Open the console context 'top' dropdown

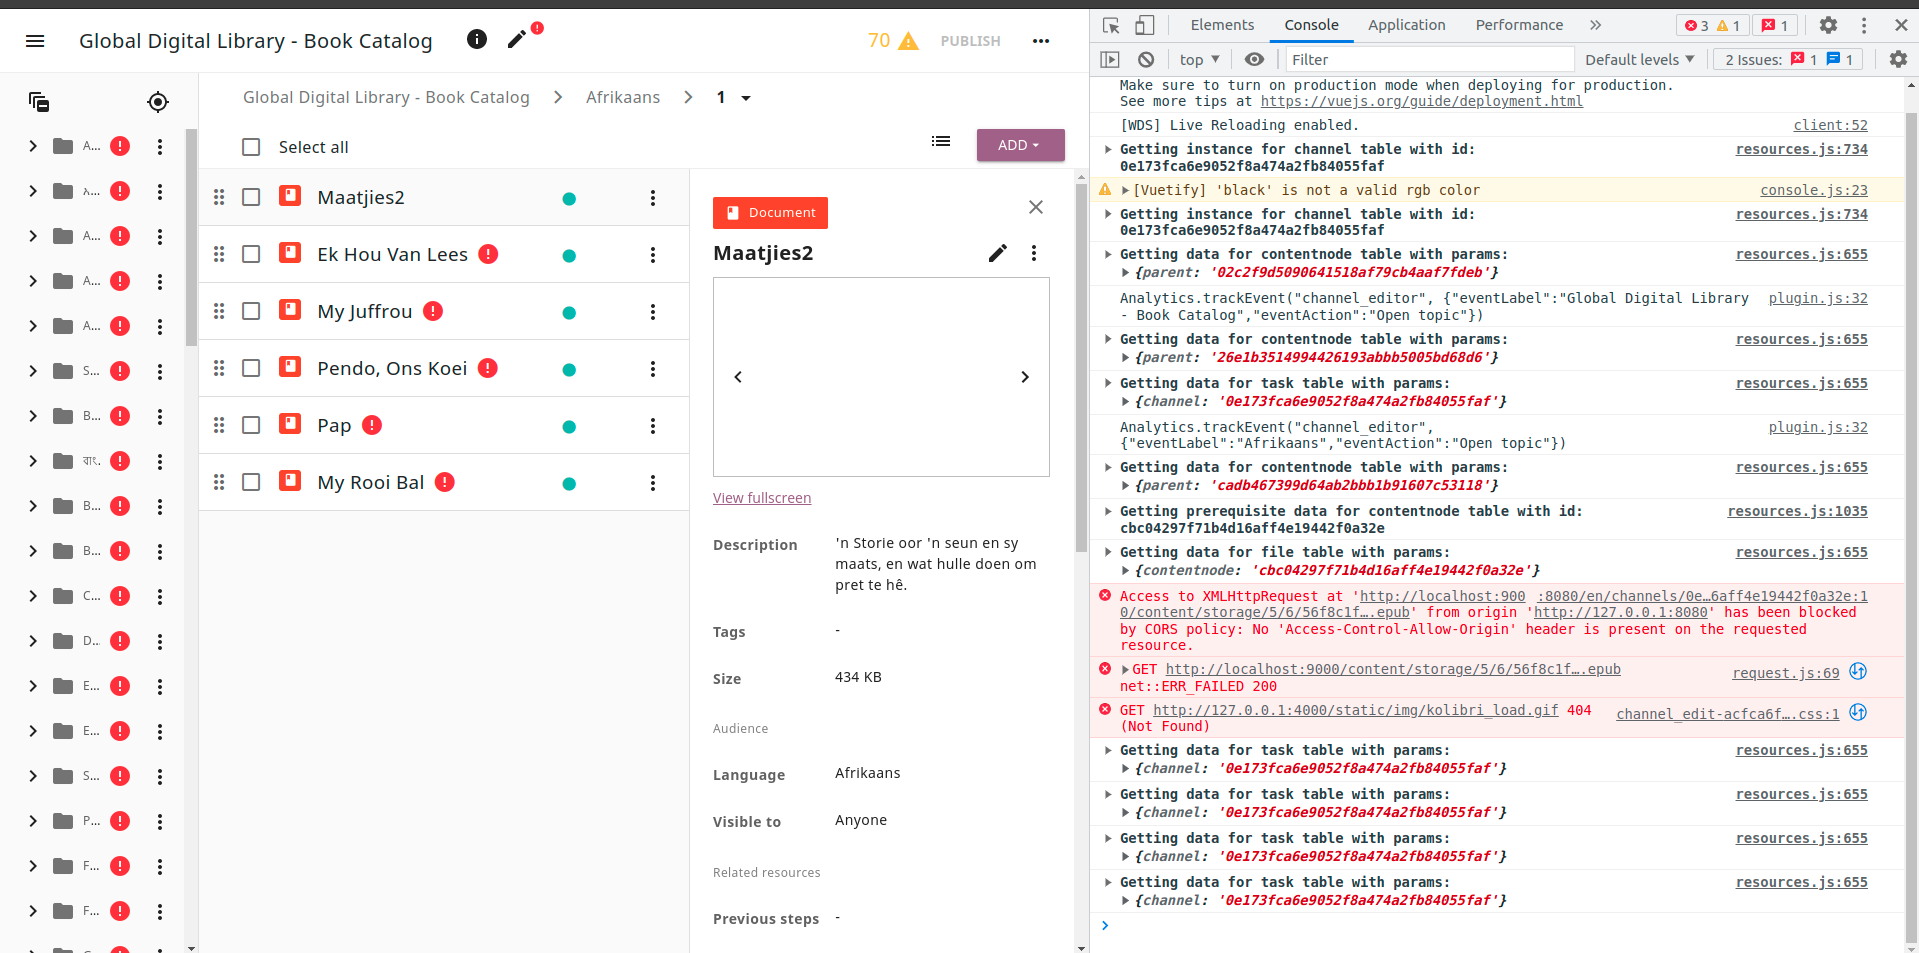1199,59
